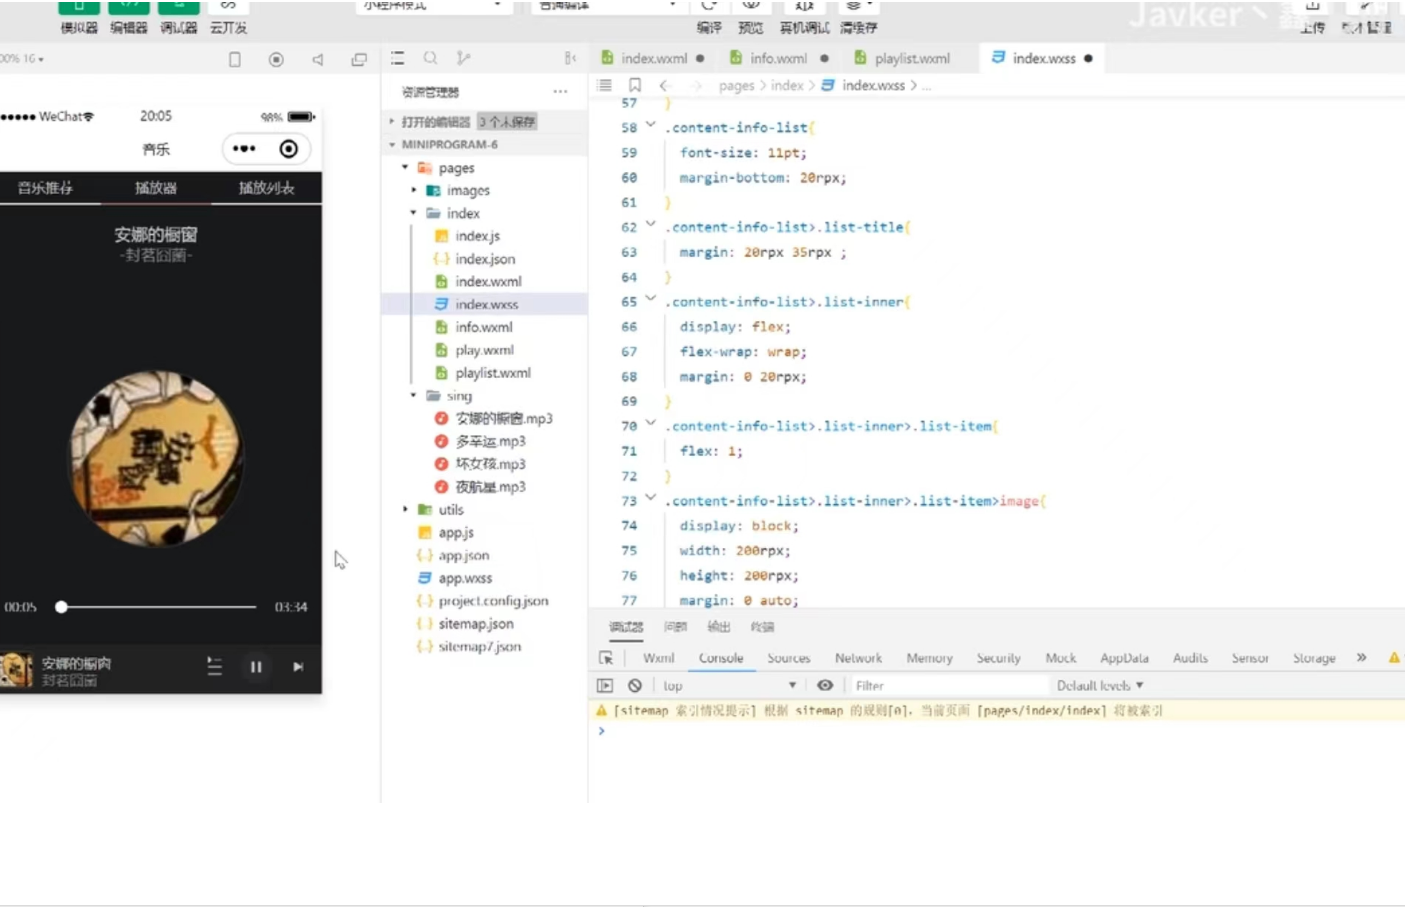Open sitemap.json file
This screenshot has height=907, width=1405.
[476, 624]
